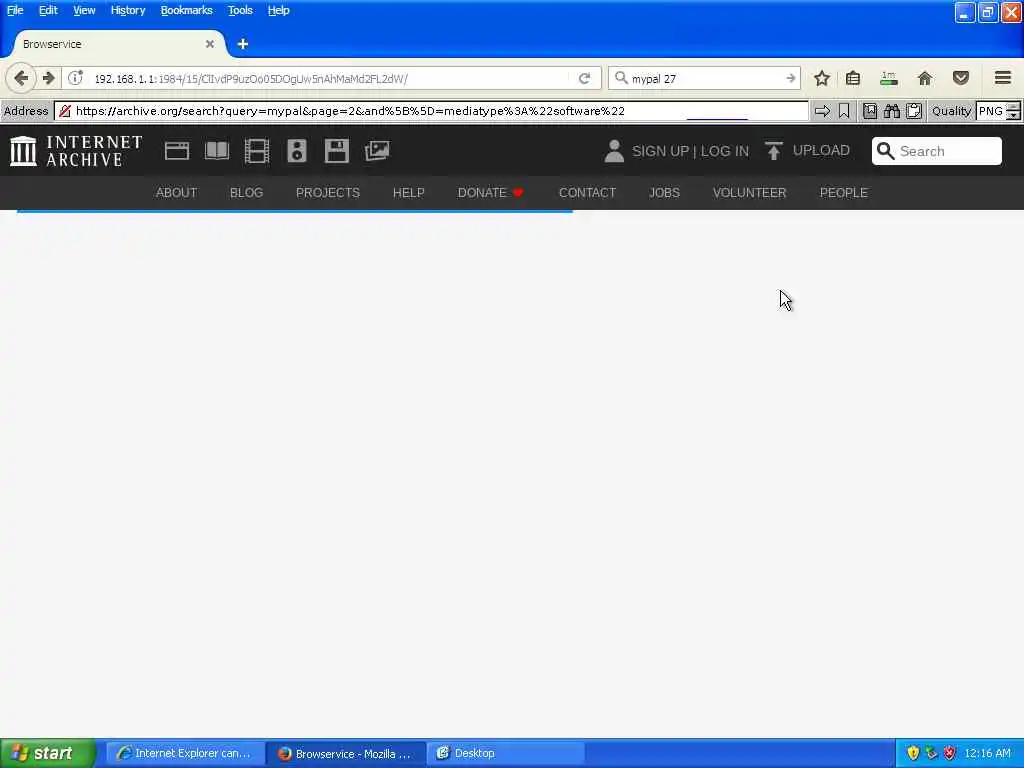Go to the Firefox home page icon
The width and height of the screenshot is (1024, 768).
(925, 78)
